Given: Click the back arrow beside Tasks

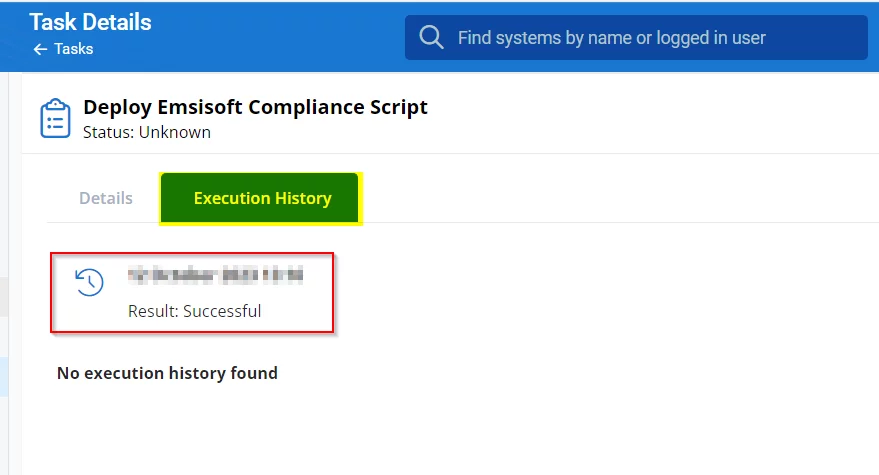Looking at the screenshot, I should (x=40, y=49).
